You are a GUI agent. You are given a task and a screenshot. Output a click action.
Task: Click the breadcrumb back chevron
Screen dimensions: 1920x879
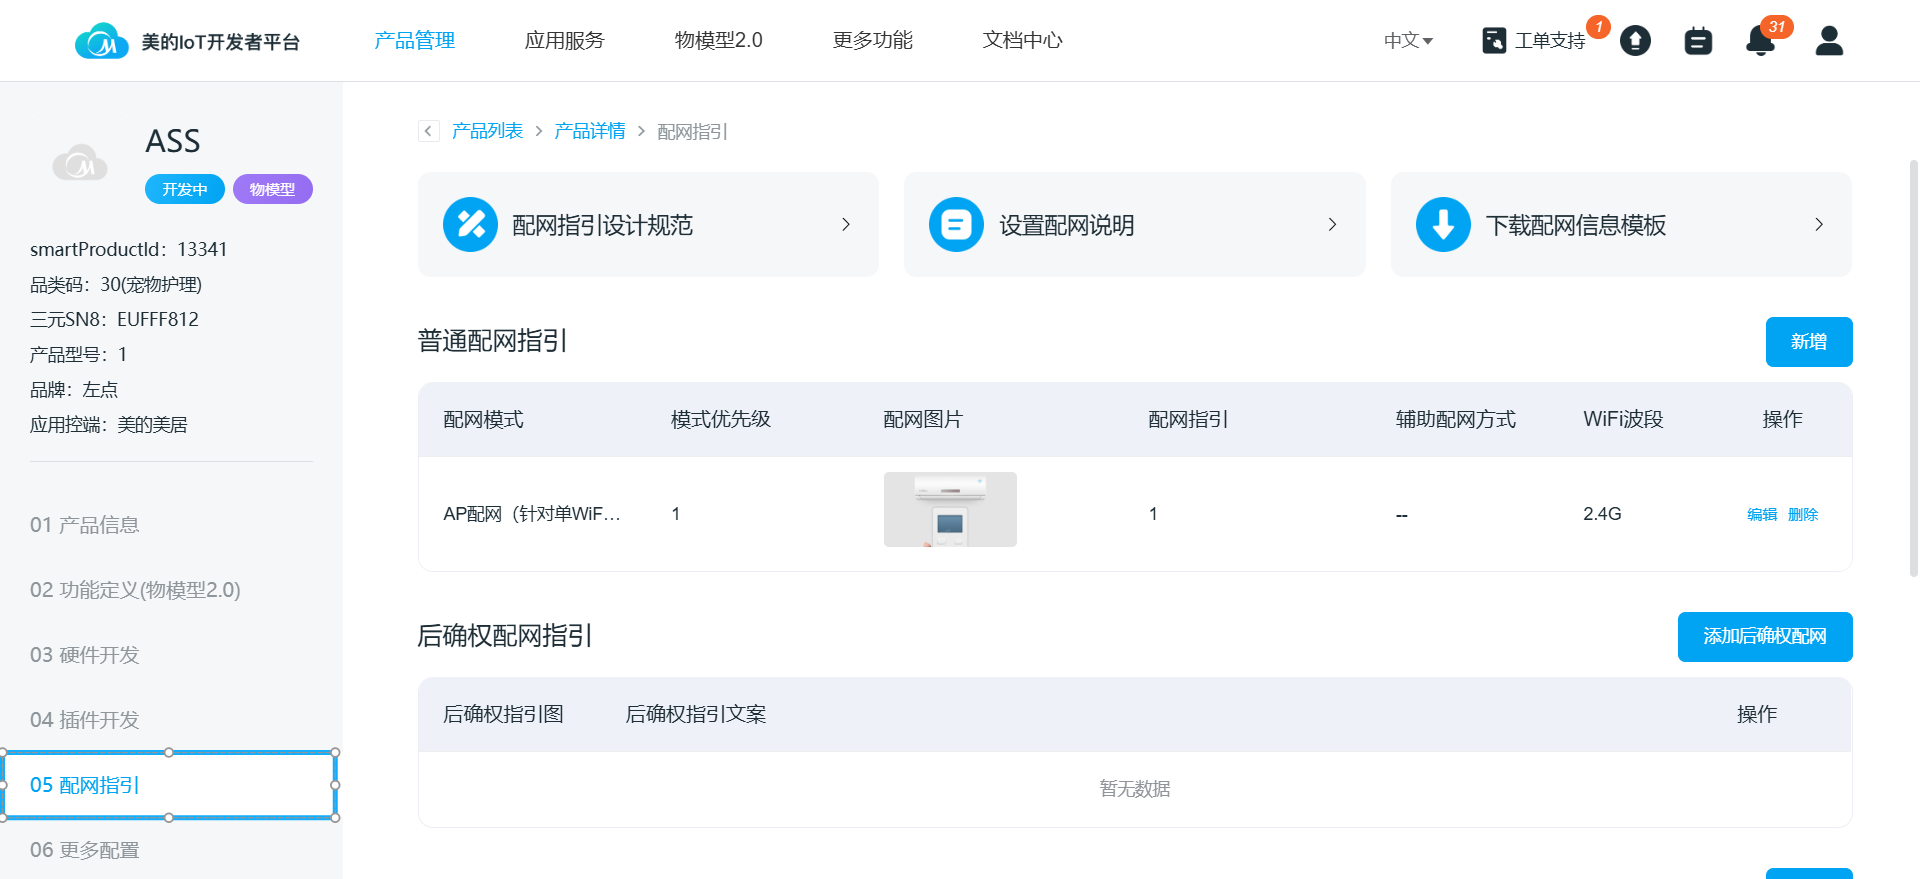[428, 131]
